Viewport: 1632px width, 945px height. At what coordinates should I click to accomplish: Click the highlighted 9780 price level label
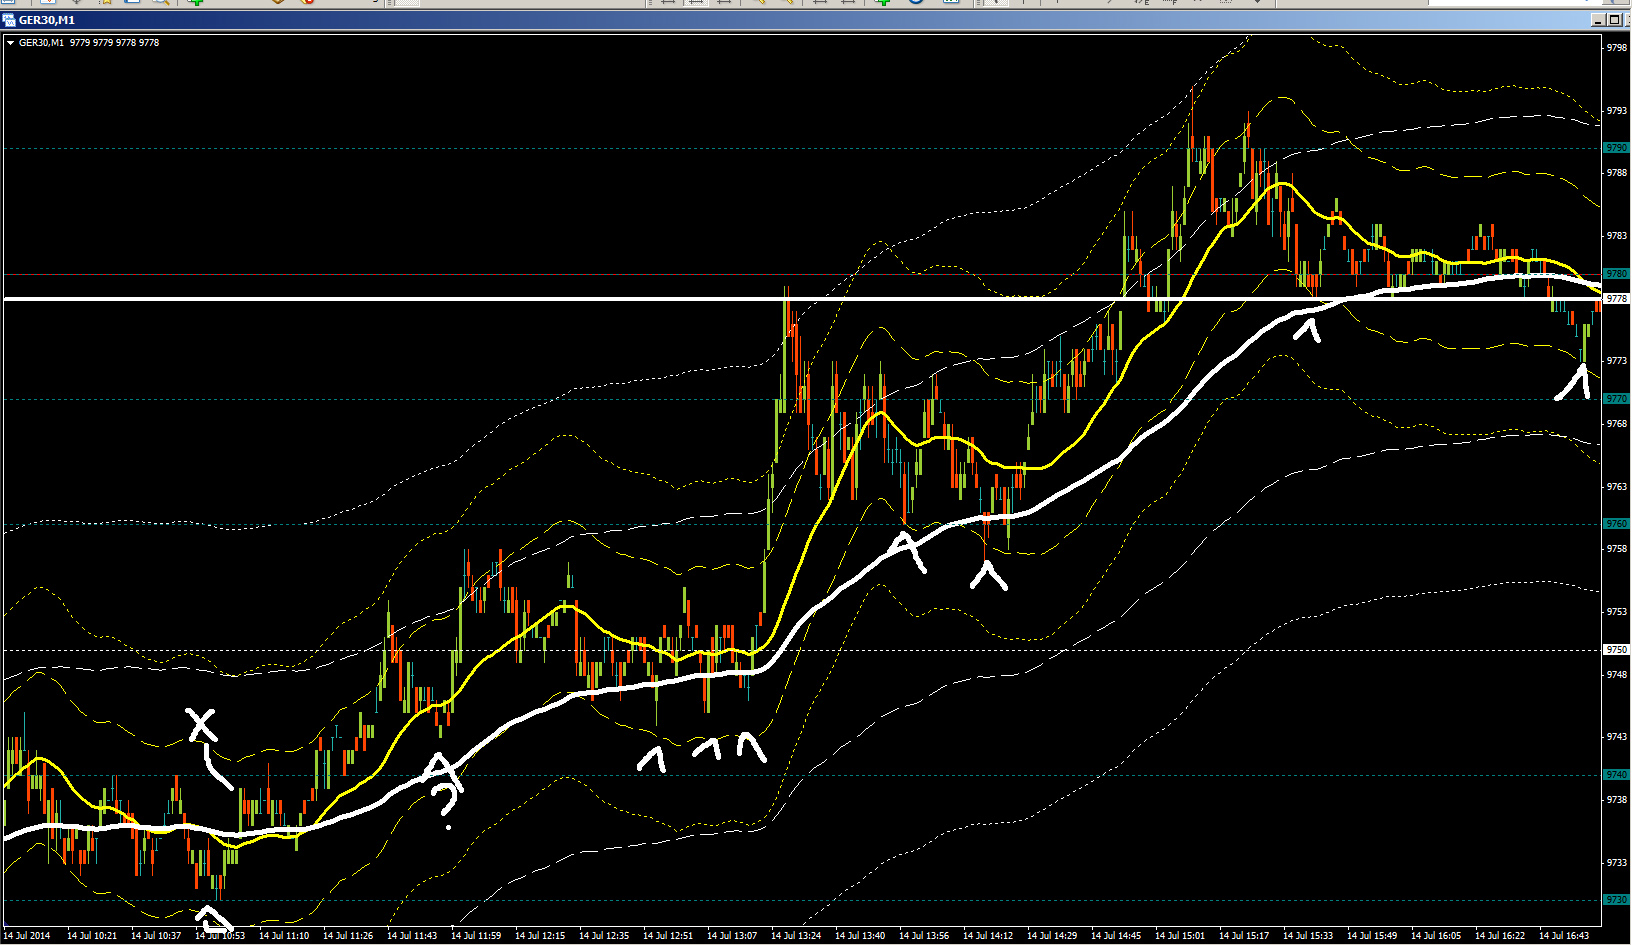click(1616, 273)
